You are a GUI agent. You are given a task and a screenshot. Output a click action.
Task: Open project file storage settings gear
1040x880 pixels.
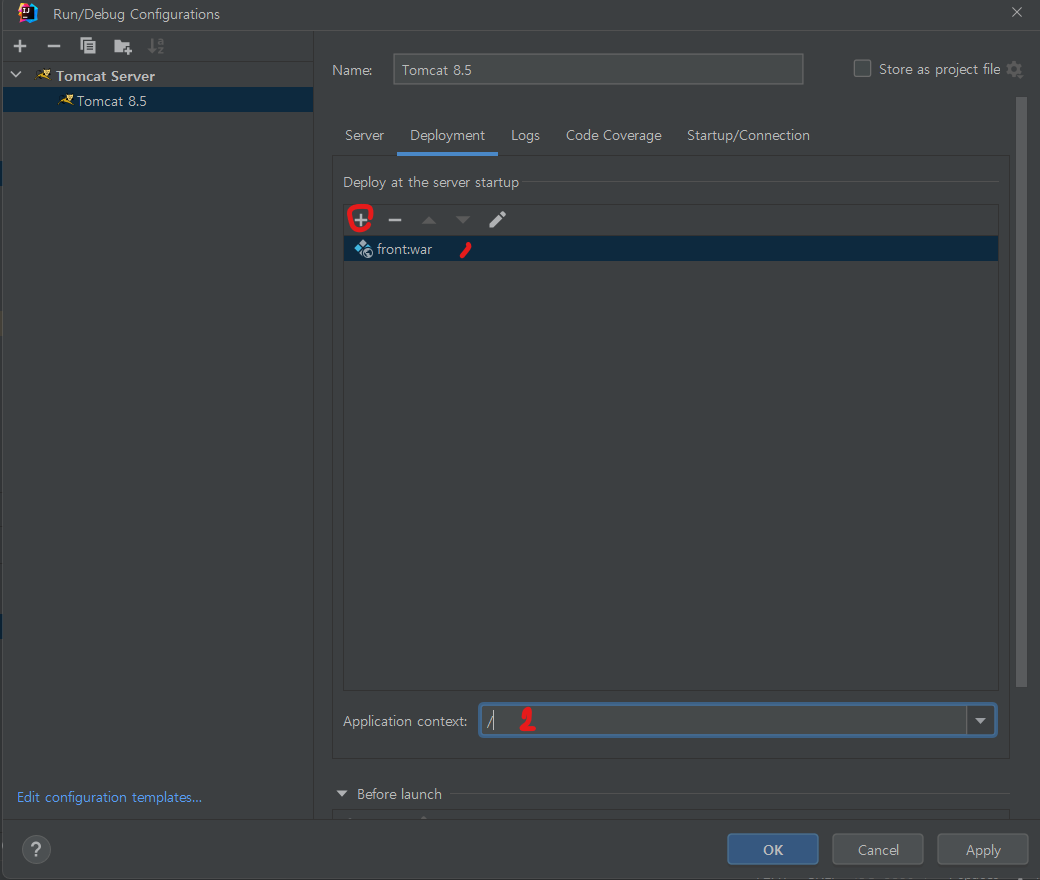[1015, 69]
